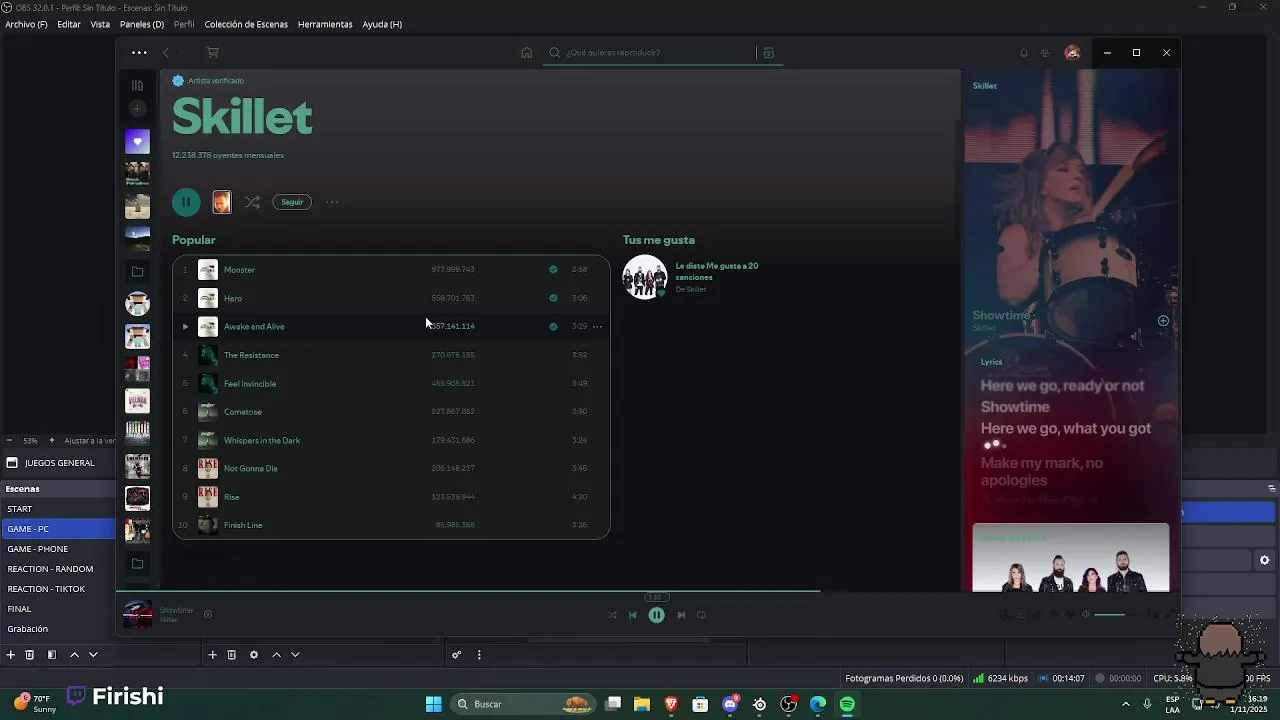Viewport: 1280px width, 720px height.
Task: Open the now playing Showtime cover thumbnail
Action: click(x=137, y=615)
